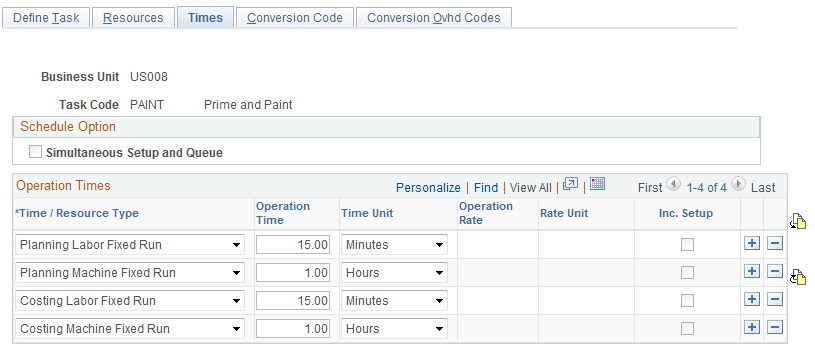
Task: Click the lower copy-times page icon
Action: click(797, 277)
